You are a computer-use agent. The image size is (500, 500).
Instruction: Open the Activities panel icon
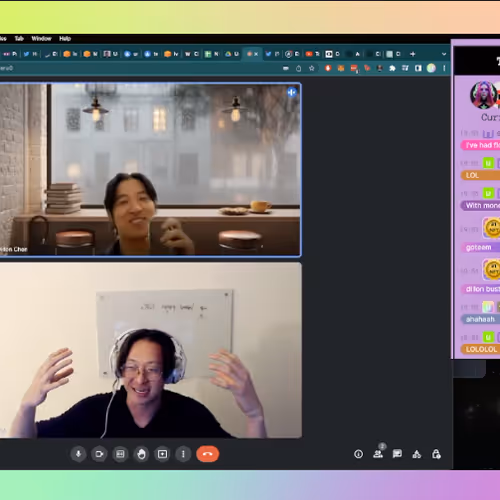pos(417,454)
